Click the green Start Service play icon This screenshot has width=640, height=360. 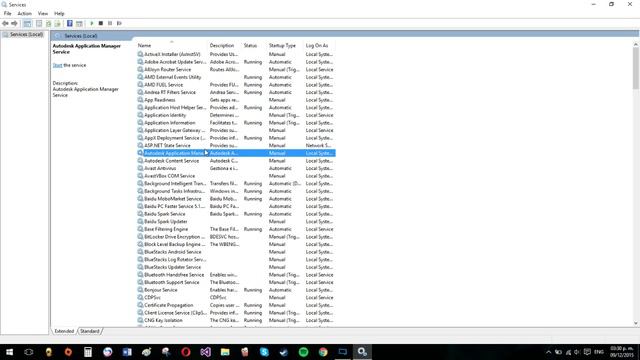click(92, 23)
